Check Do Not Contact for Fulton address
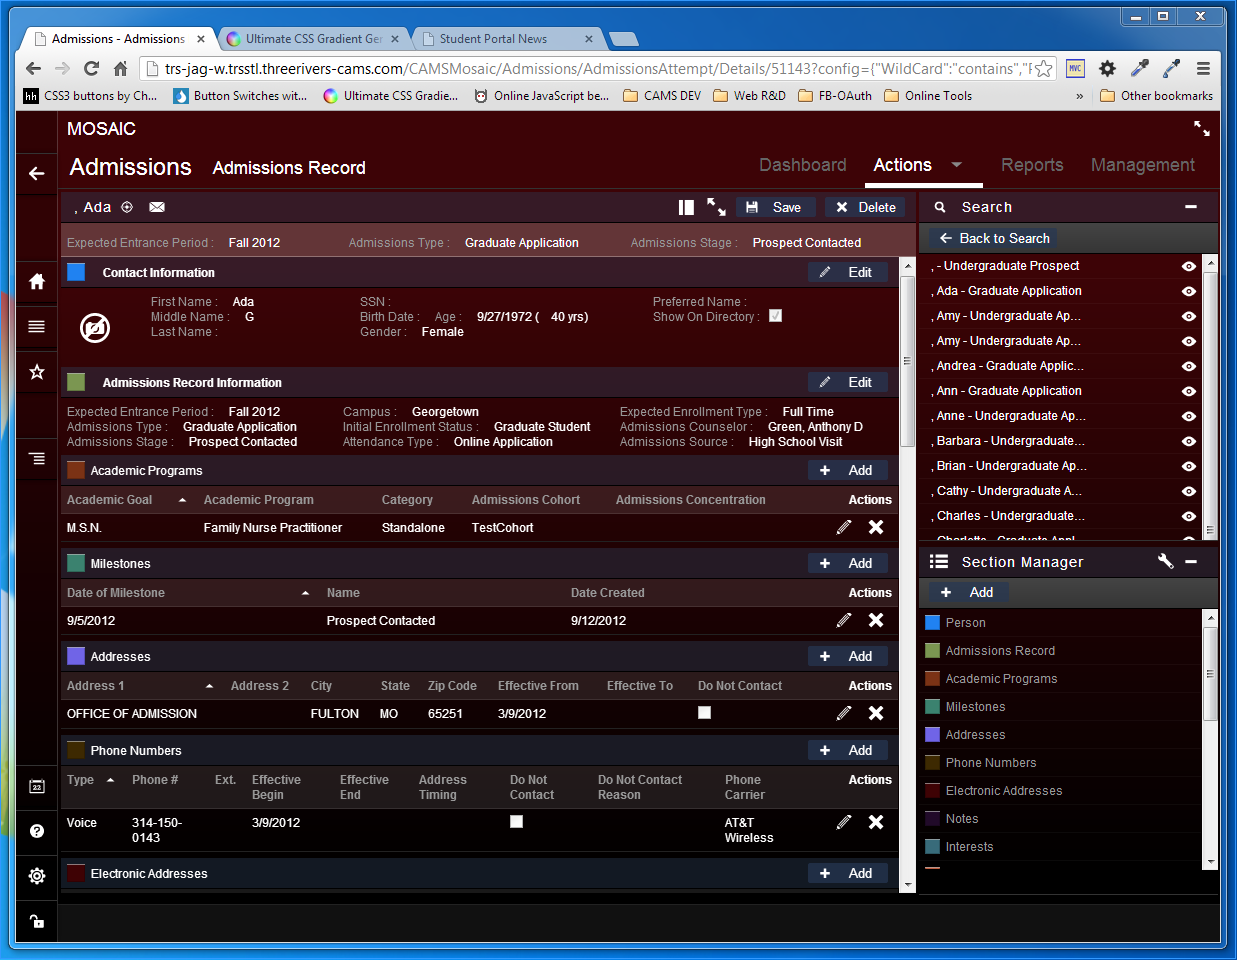This screenshot has height=960, width=1237. (x=704, y=713)
